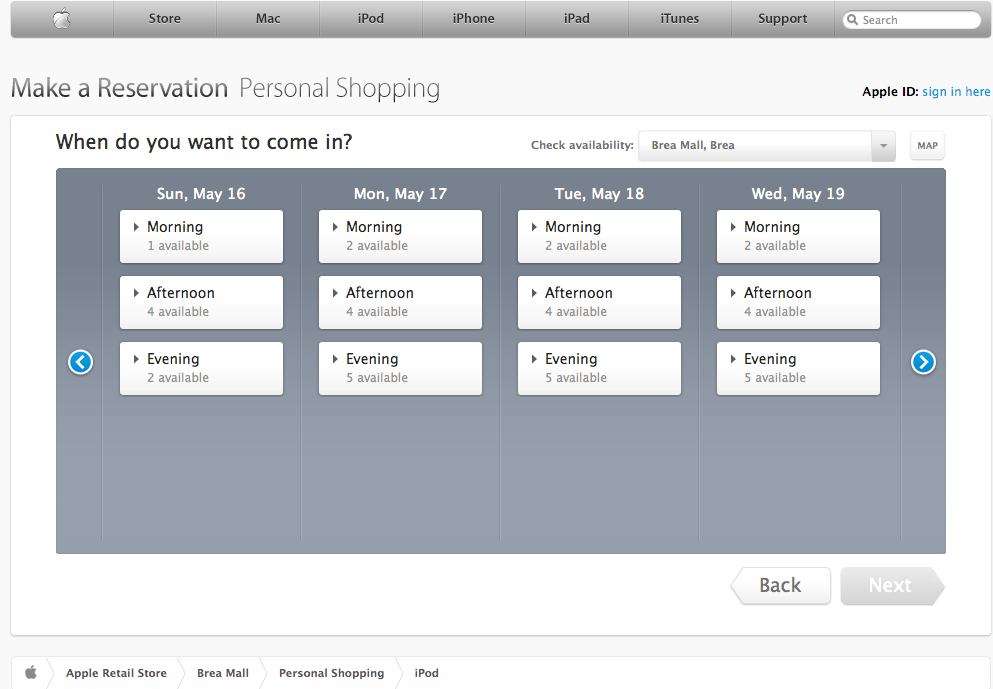This screenshot has width=993, height=689.
Task: Expand Afternoon slots for Wed, May 19
Action: [798, 302]
